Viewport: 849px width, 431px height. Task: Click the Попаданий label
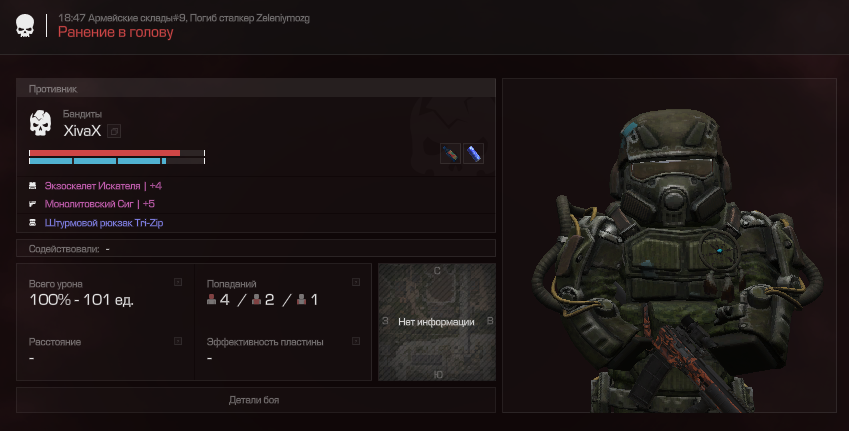pos(231,283)
